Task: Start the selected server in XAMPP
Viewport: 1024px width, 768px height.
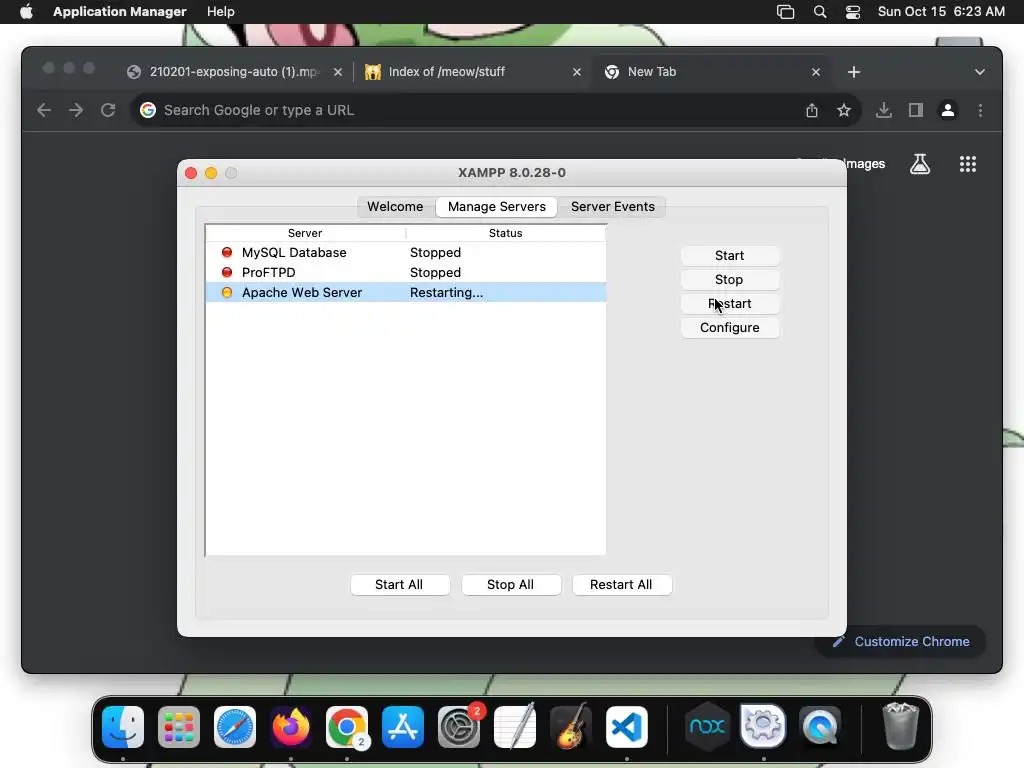Action: pyautogui.click(x=729, y=255)
